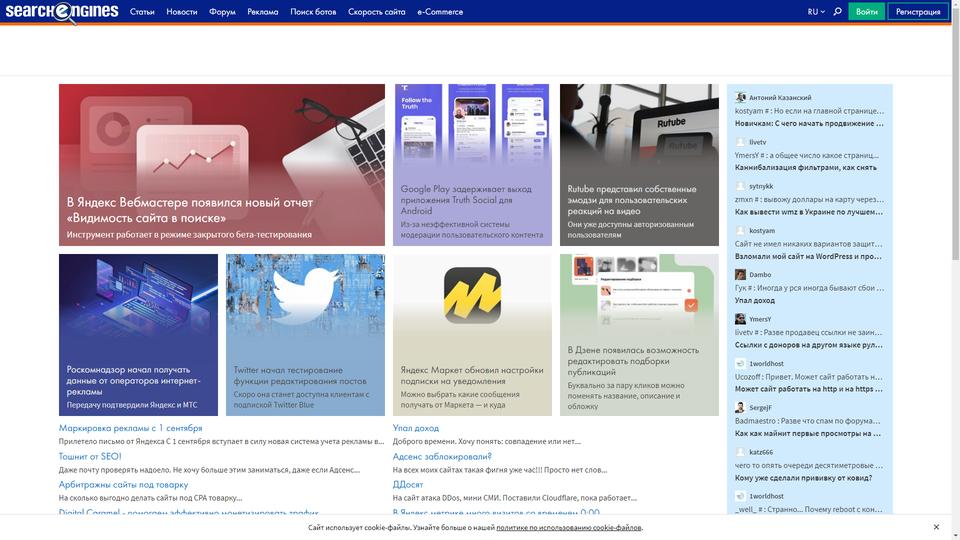Open Адсенс заблокировали? topic link
The image size is (960, 540).
pyautogui.click(x=442, y=456)
